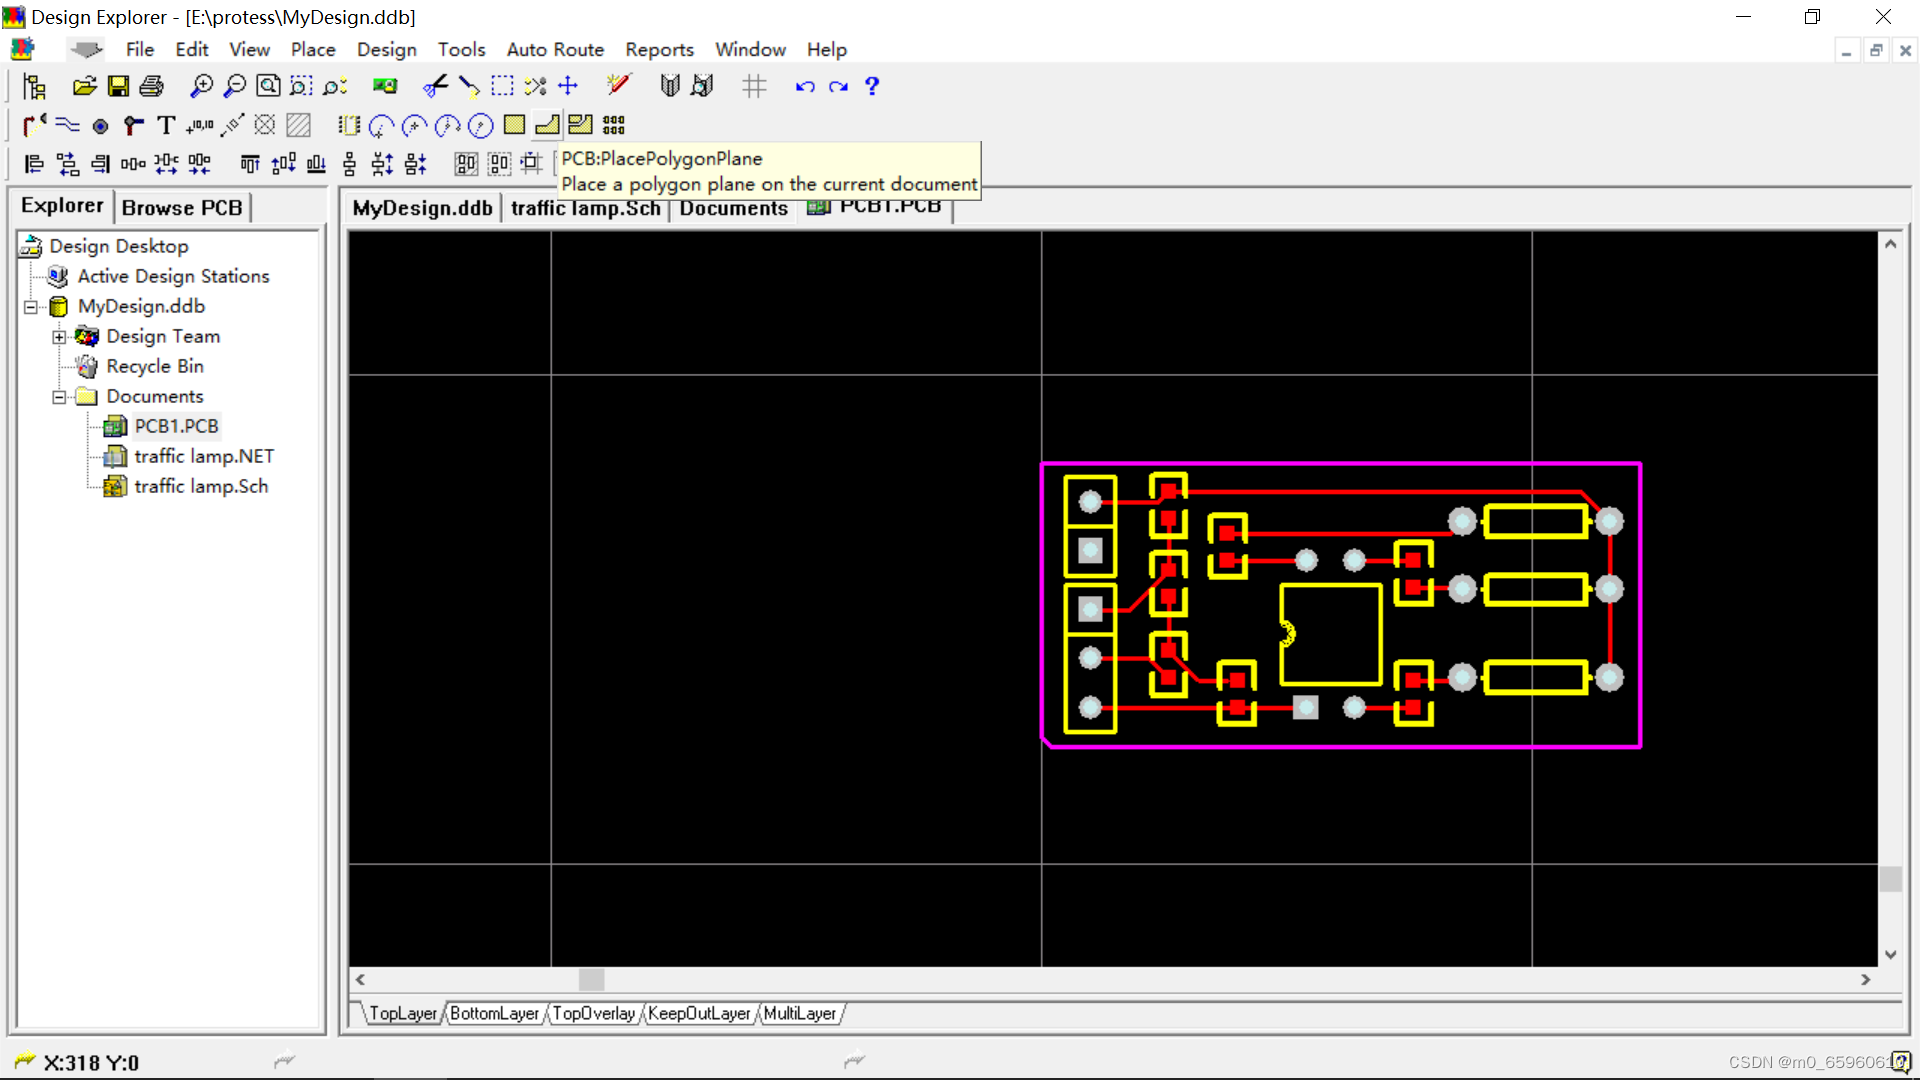
Task: Collapse the MyDesign.ddb tree node
Action: pyautogui.click(x=31, y=307)
